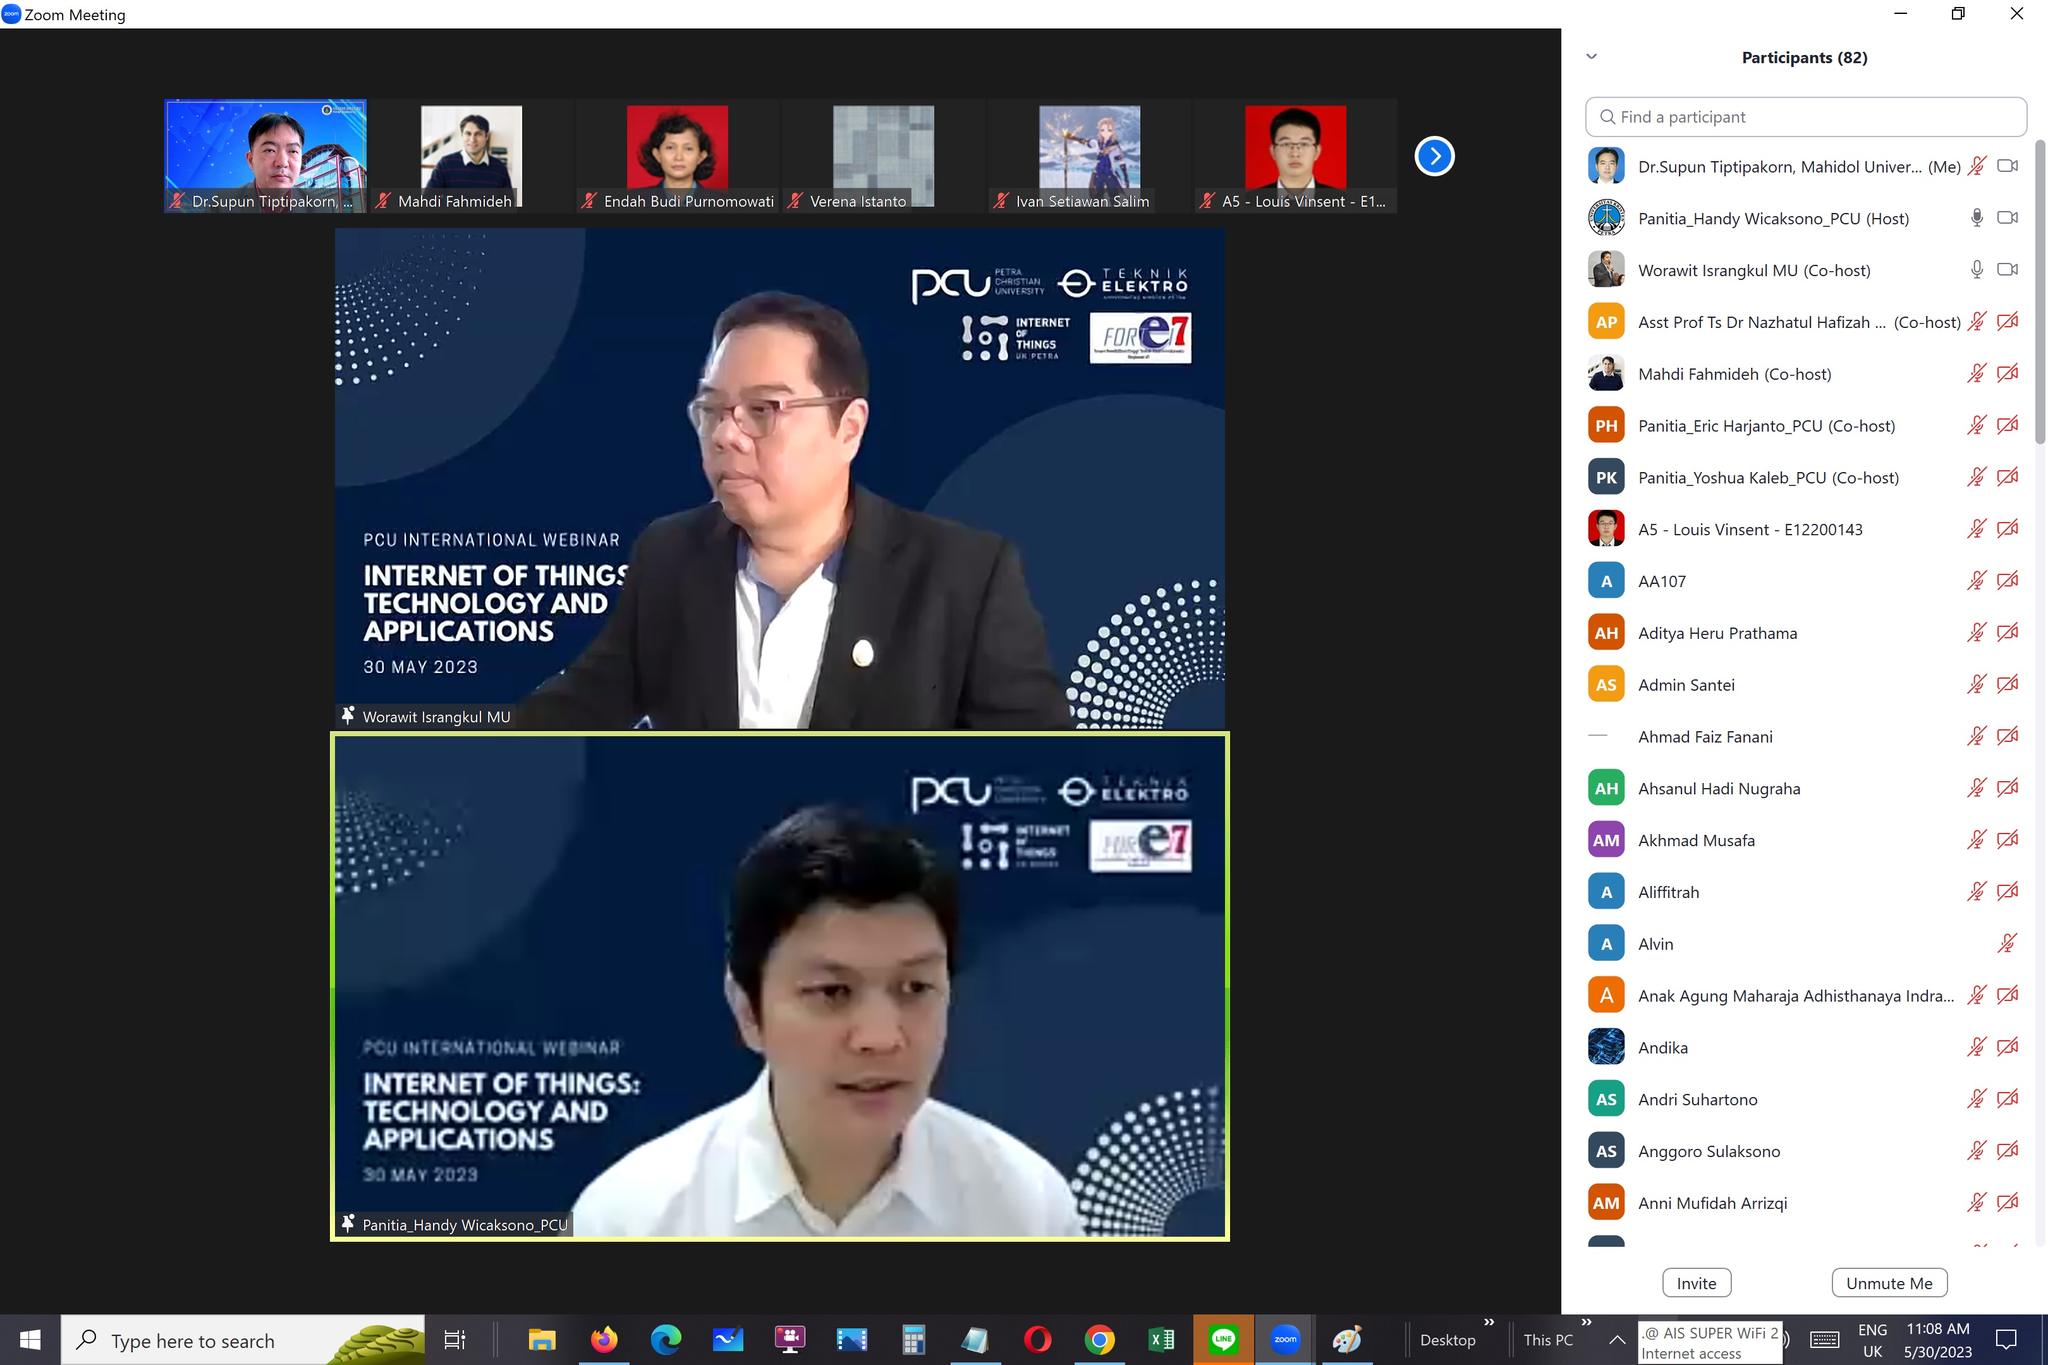Click Zoom icon in Windows taskbar
Image resolution: width=2048 pixels, height=1365 pixels.
(1285, 1339)
